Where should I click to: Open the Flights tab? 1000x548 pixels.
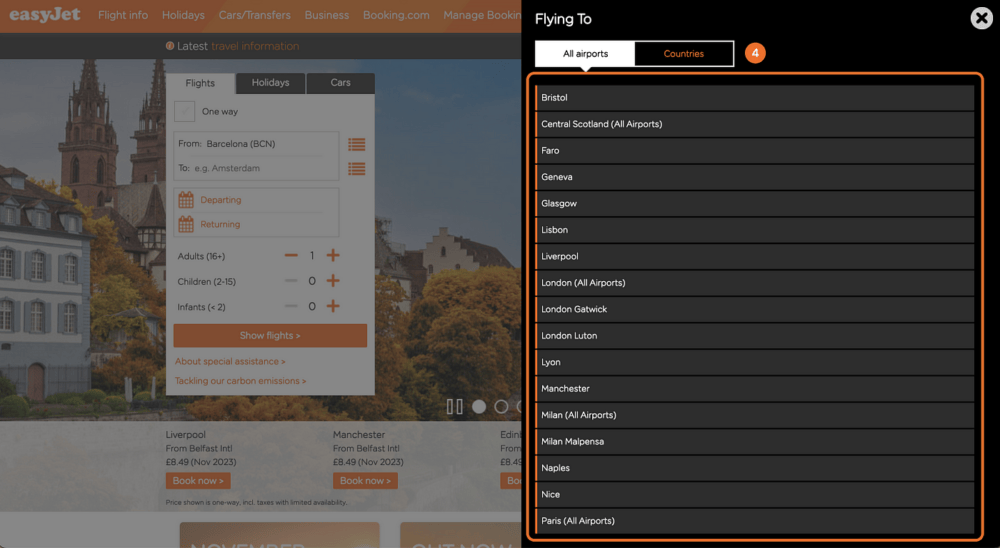(200, 83)
